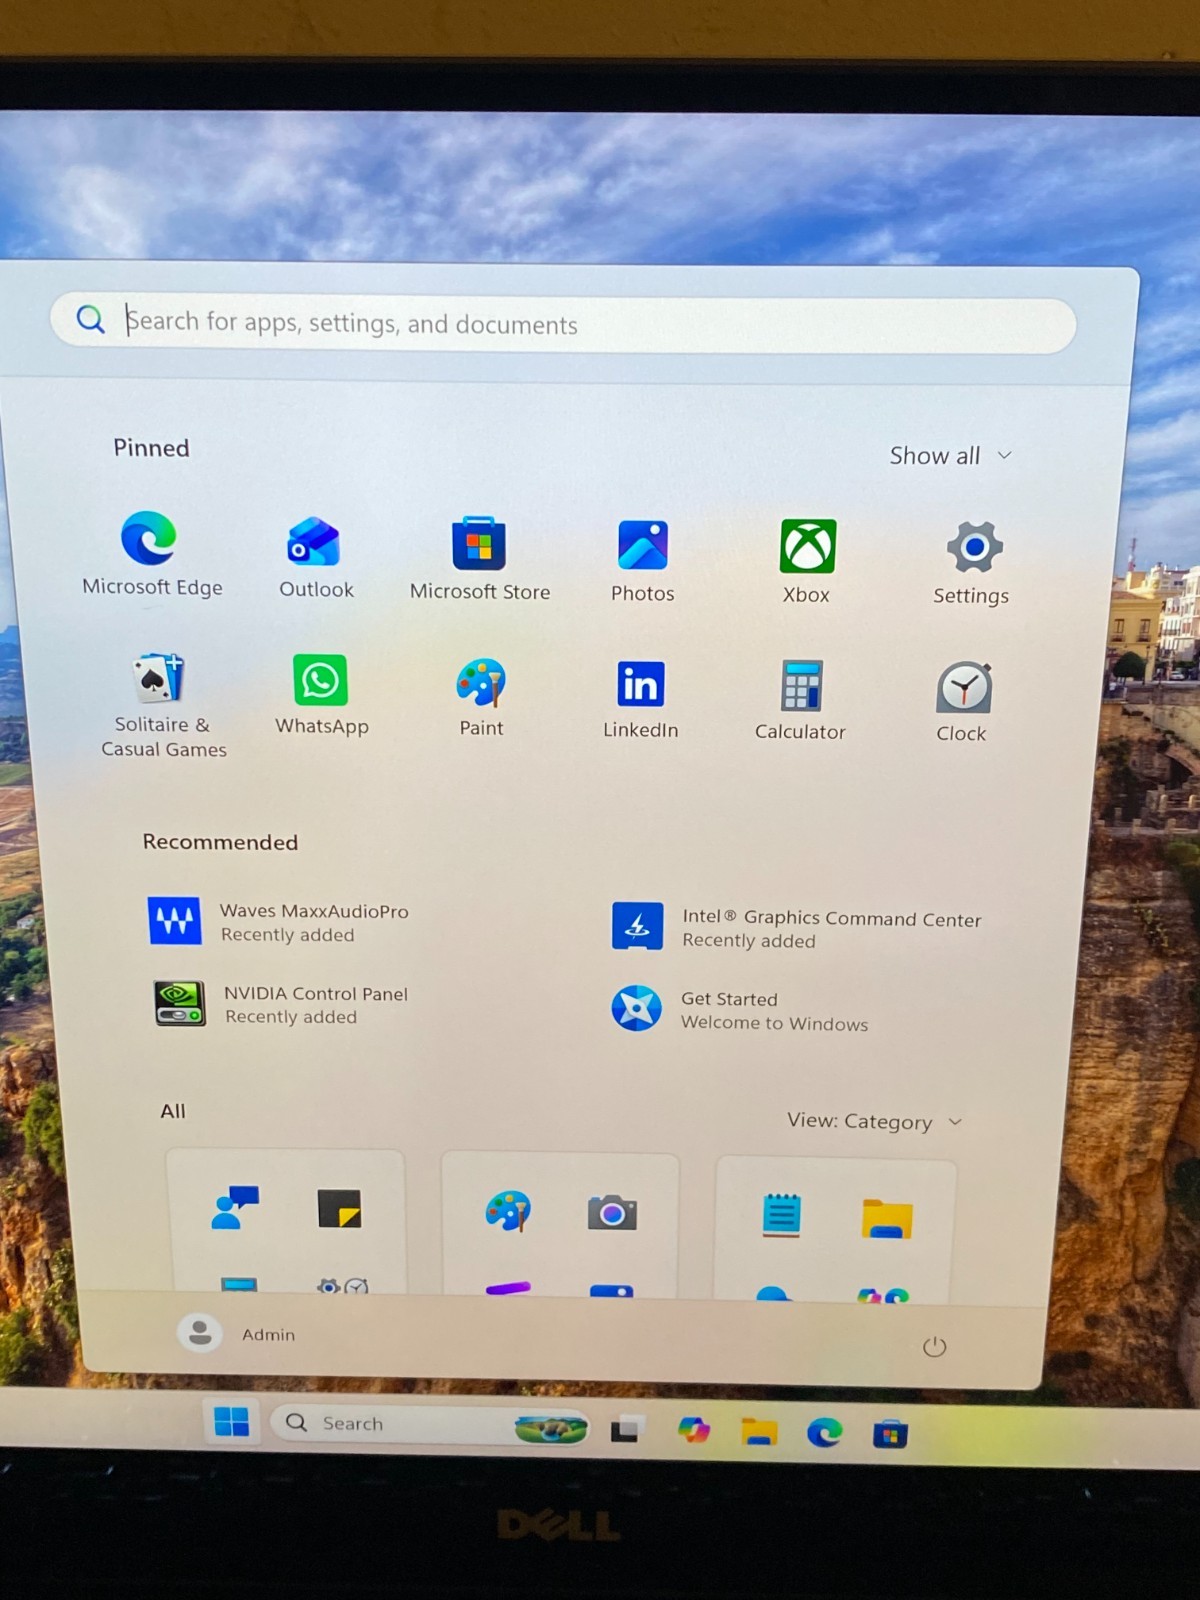Viewport: 1200px width, 1600px height.
Task: Launch the pinned WhatsApp app
Action: [x=321, y=696]
